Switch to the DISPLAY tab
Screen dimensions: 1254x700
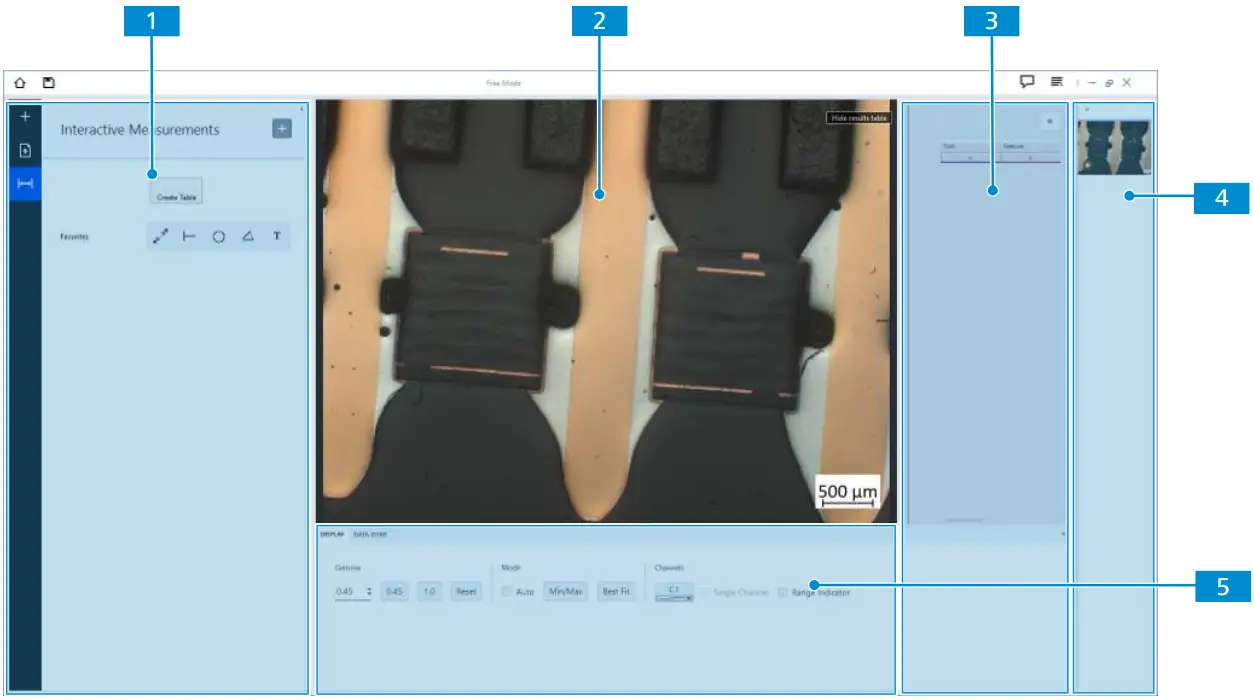click(331, 535)
